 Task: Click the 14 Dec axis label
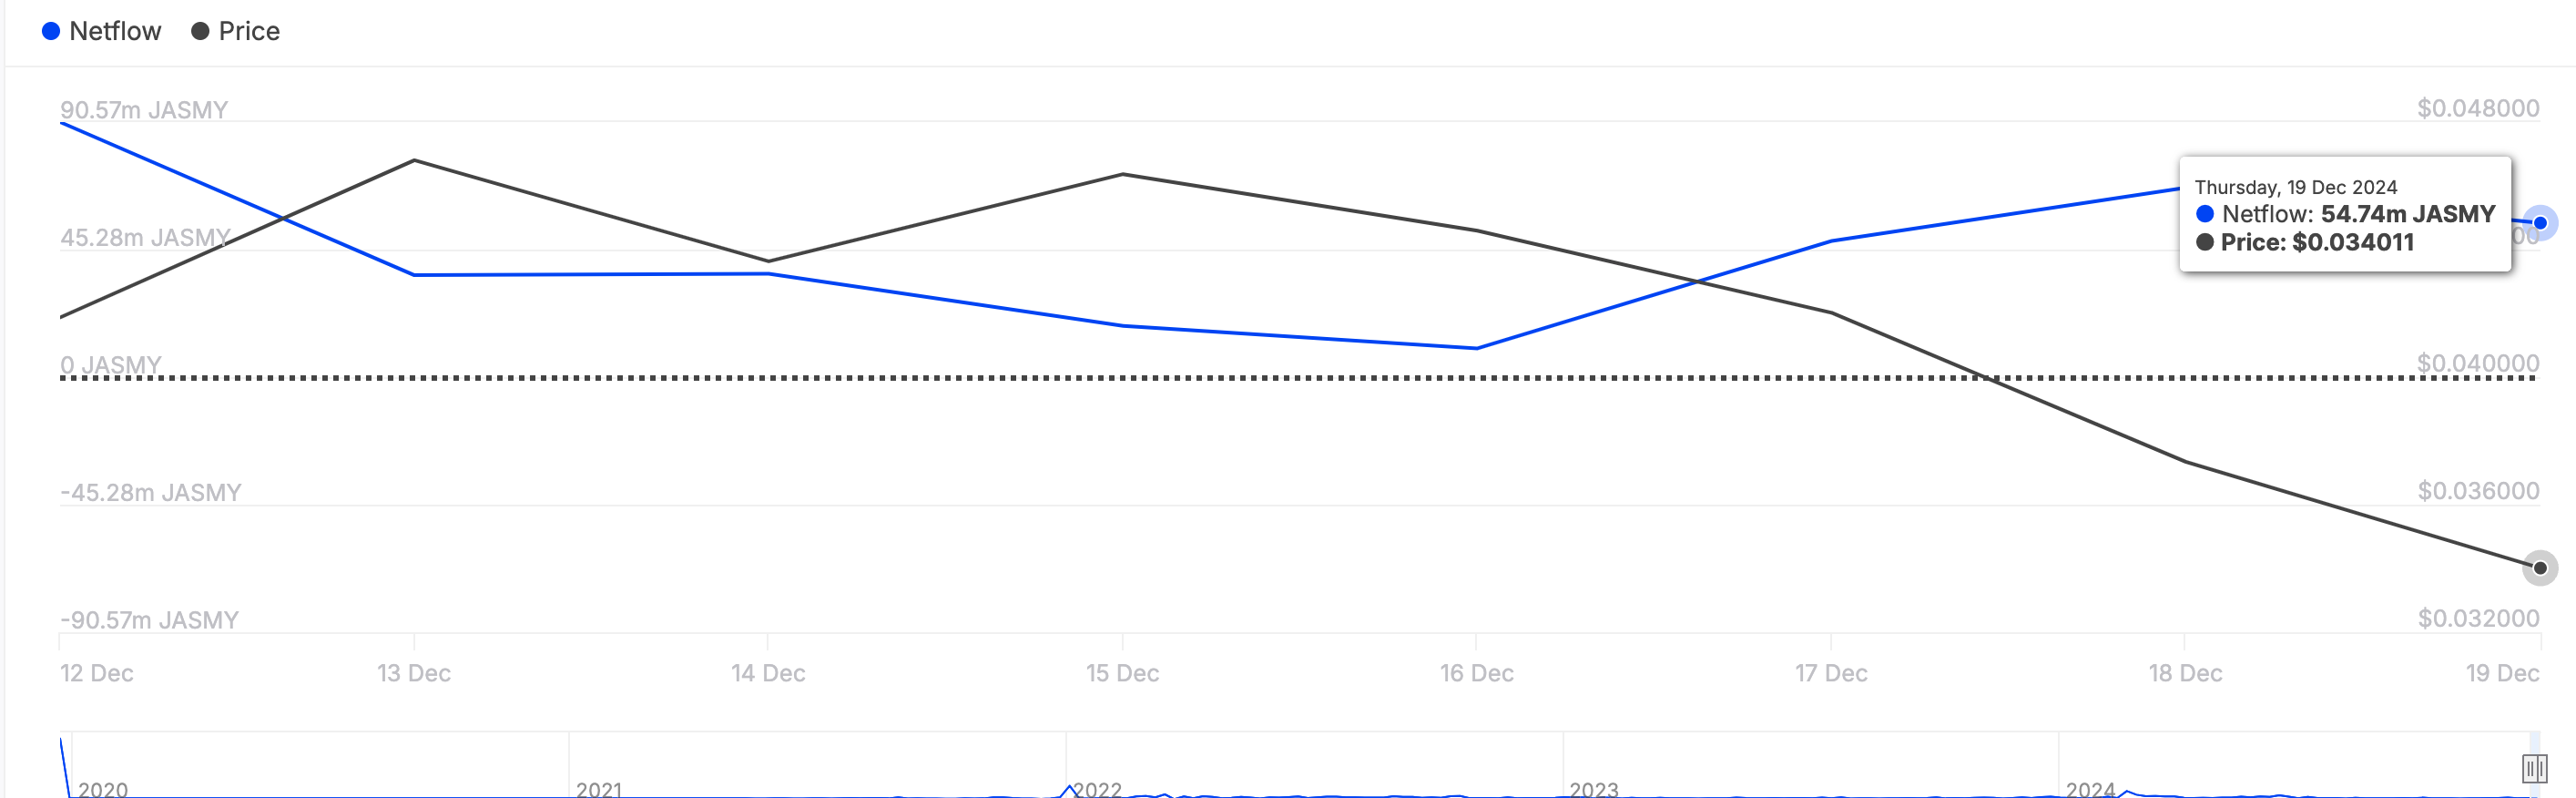pos(768,673)
